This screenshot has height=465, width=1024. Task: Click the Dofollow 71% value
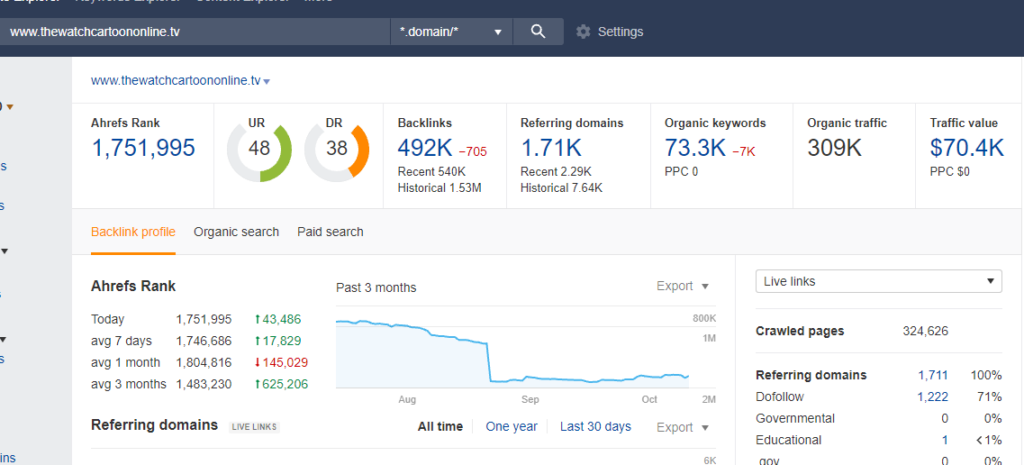point(989,396)
